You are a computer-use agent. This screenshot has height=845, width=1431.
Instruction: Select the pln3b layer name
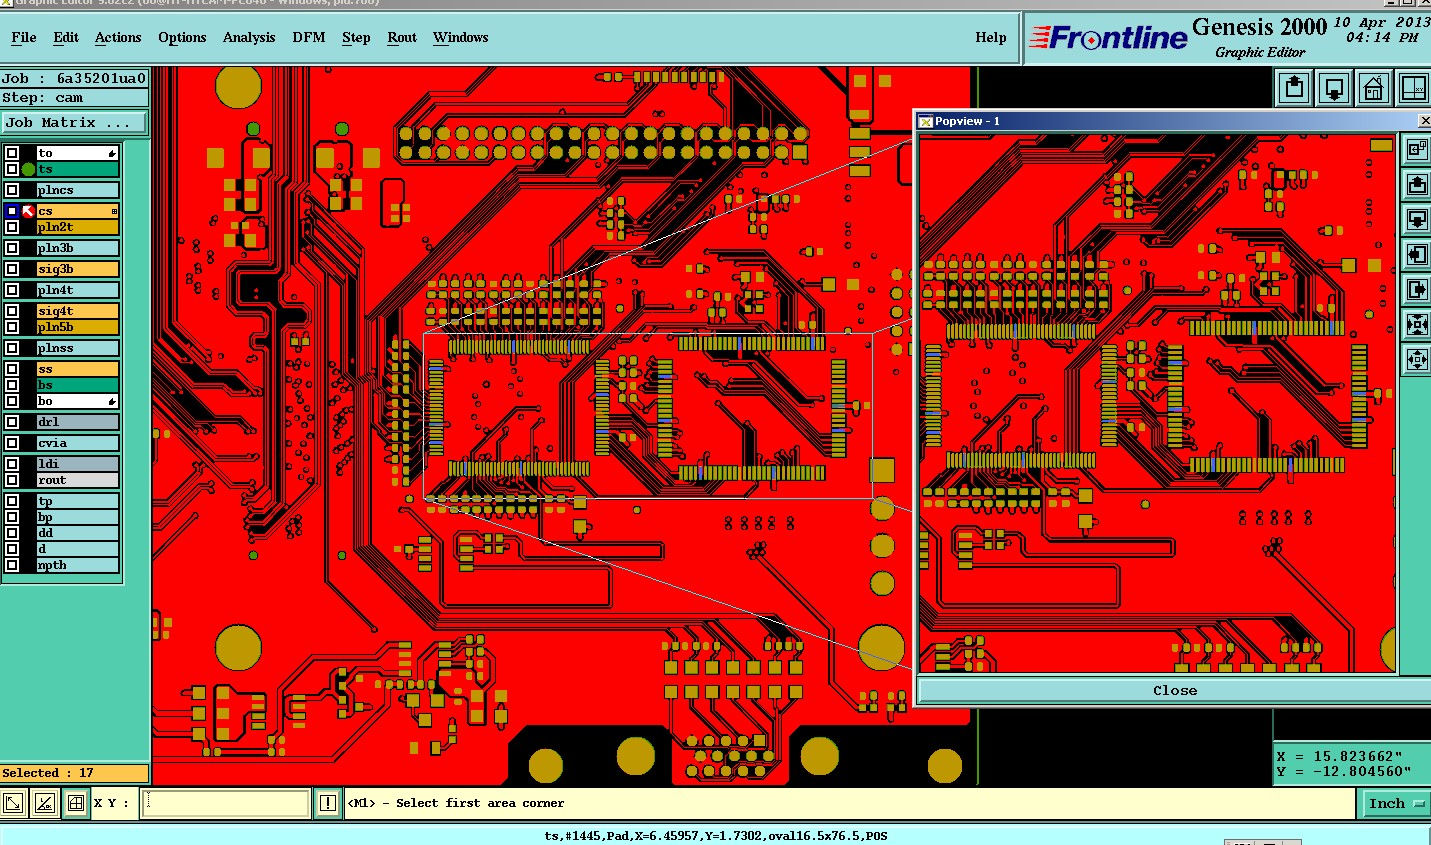[77, 248]
